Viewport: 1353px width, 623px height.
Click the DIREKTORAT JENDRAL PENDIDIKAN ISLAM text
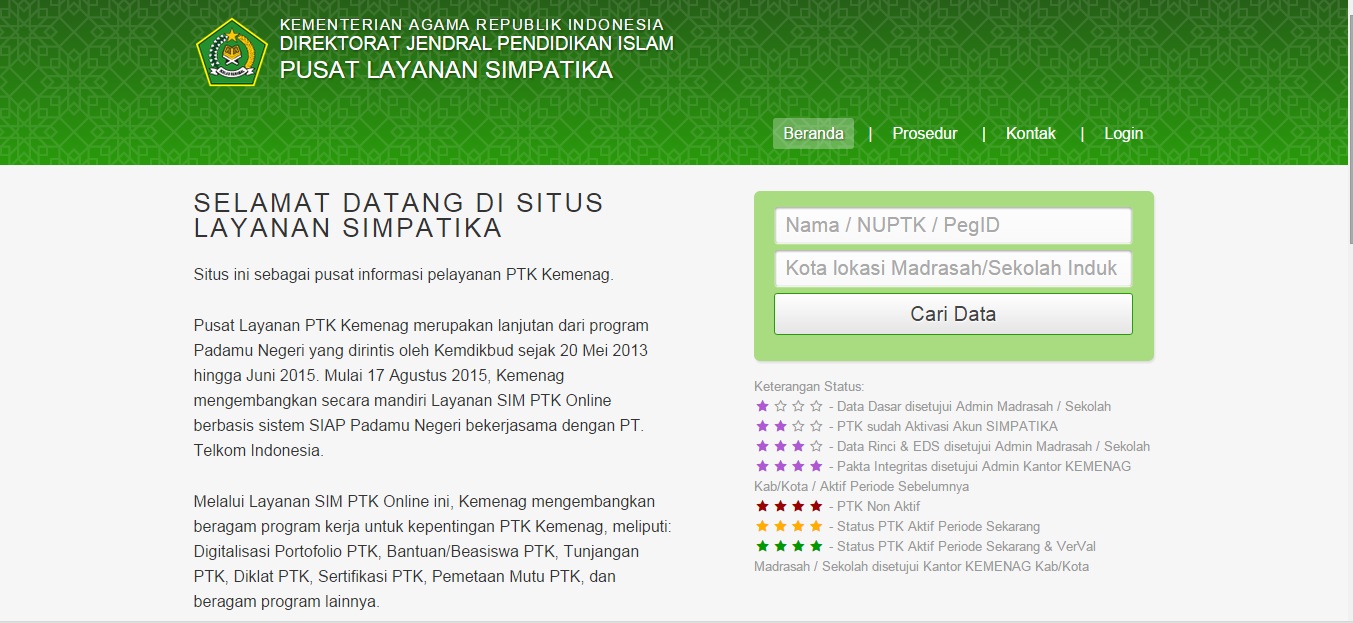coord(476,43)
